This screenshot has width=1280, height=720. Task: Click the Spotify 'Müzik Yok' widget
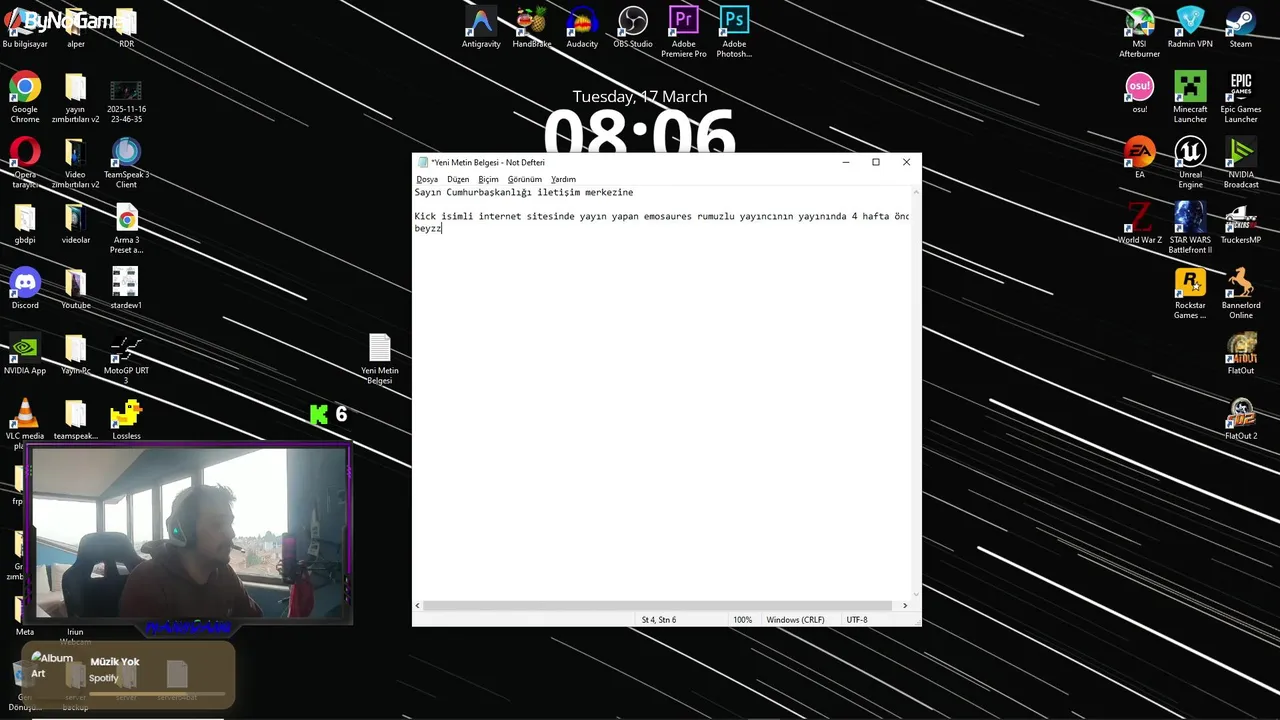click(x=127, y=675)
